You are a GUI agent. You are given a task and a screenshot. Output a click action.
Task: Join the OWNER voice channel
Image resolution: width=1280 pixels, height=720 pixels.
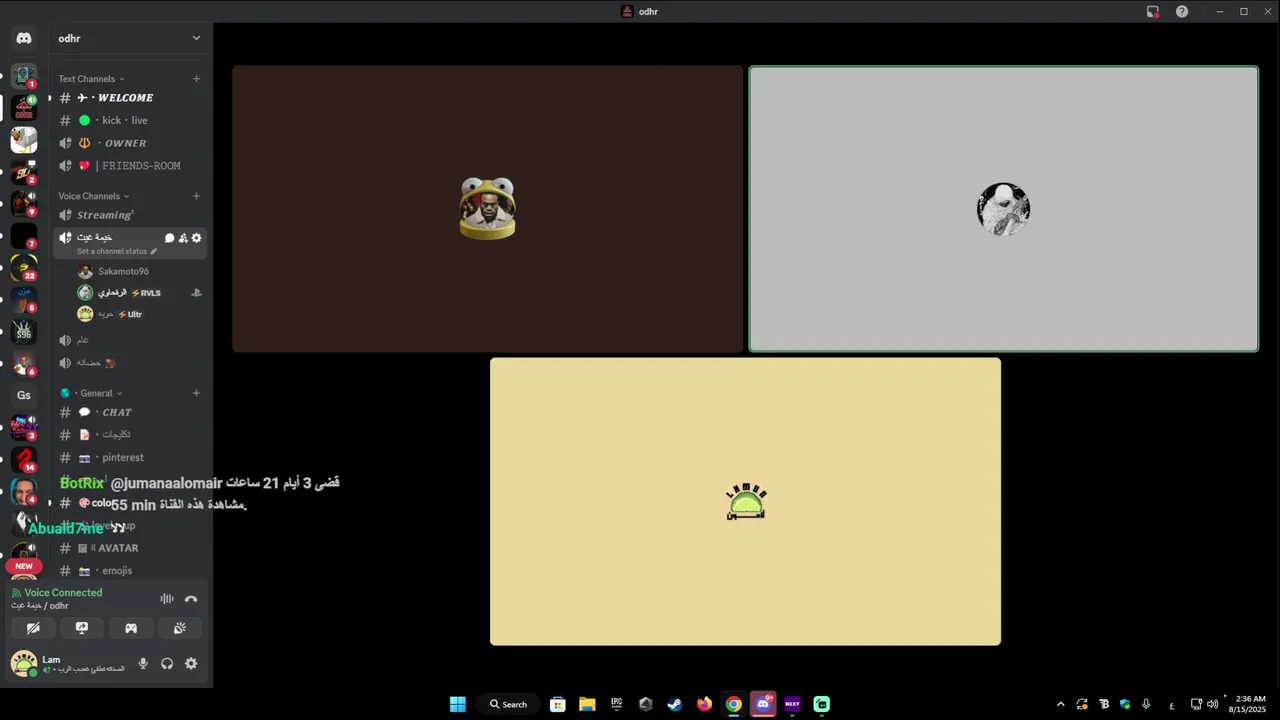coord(130,143)
